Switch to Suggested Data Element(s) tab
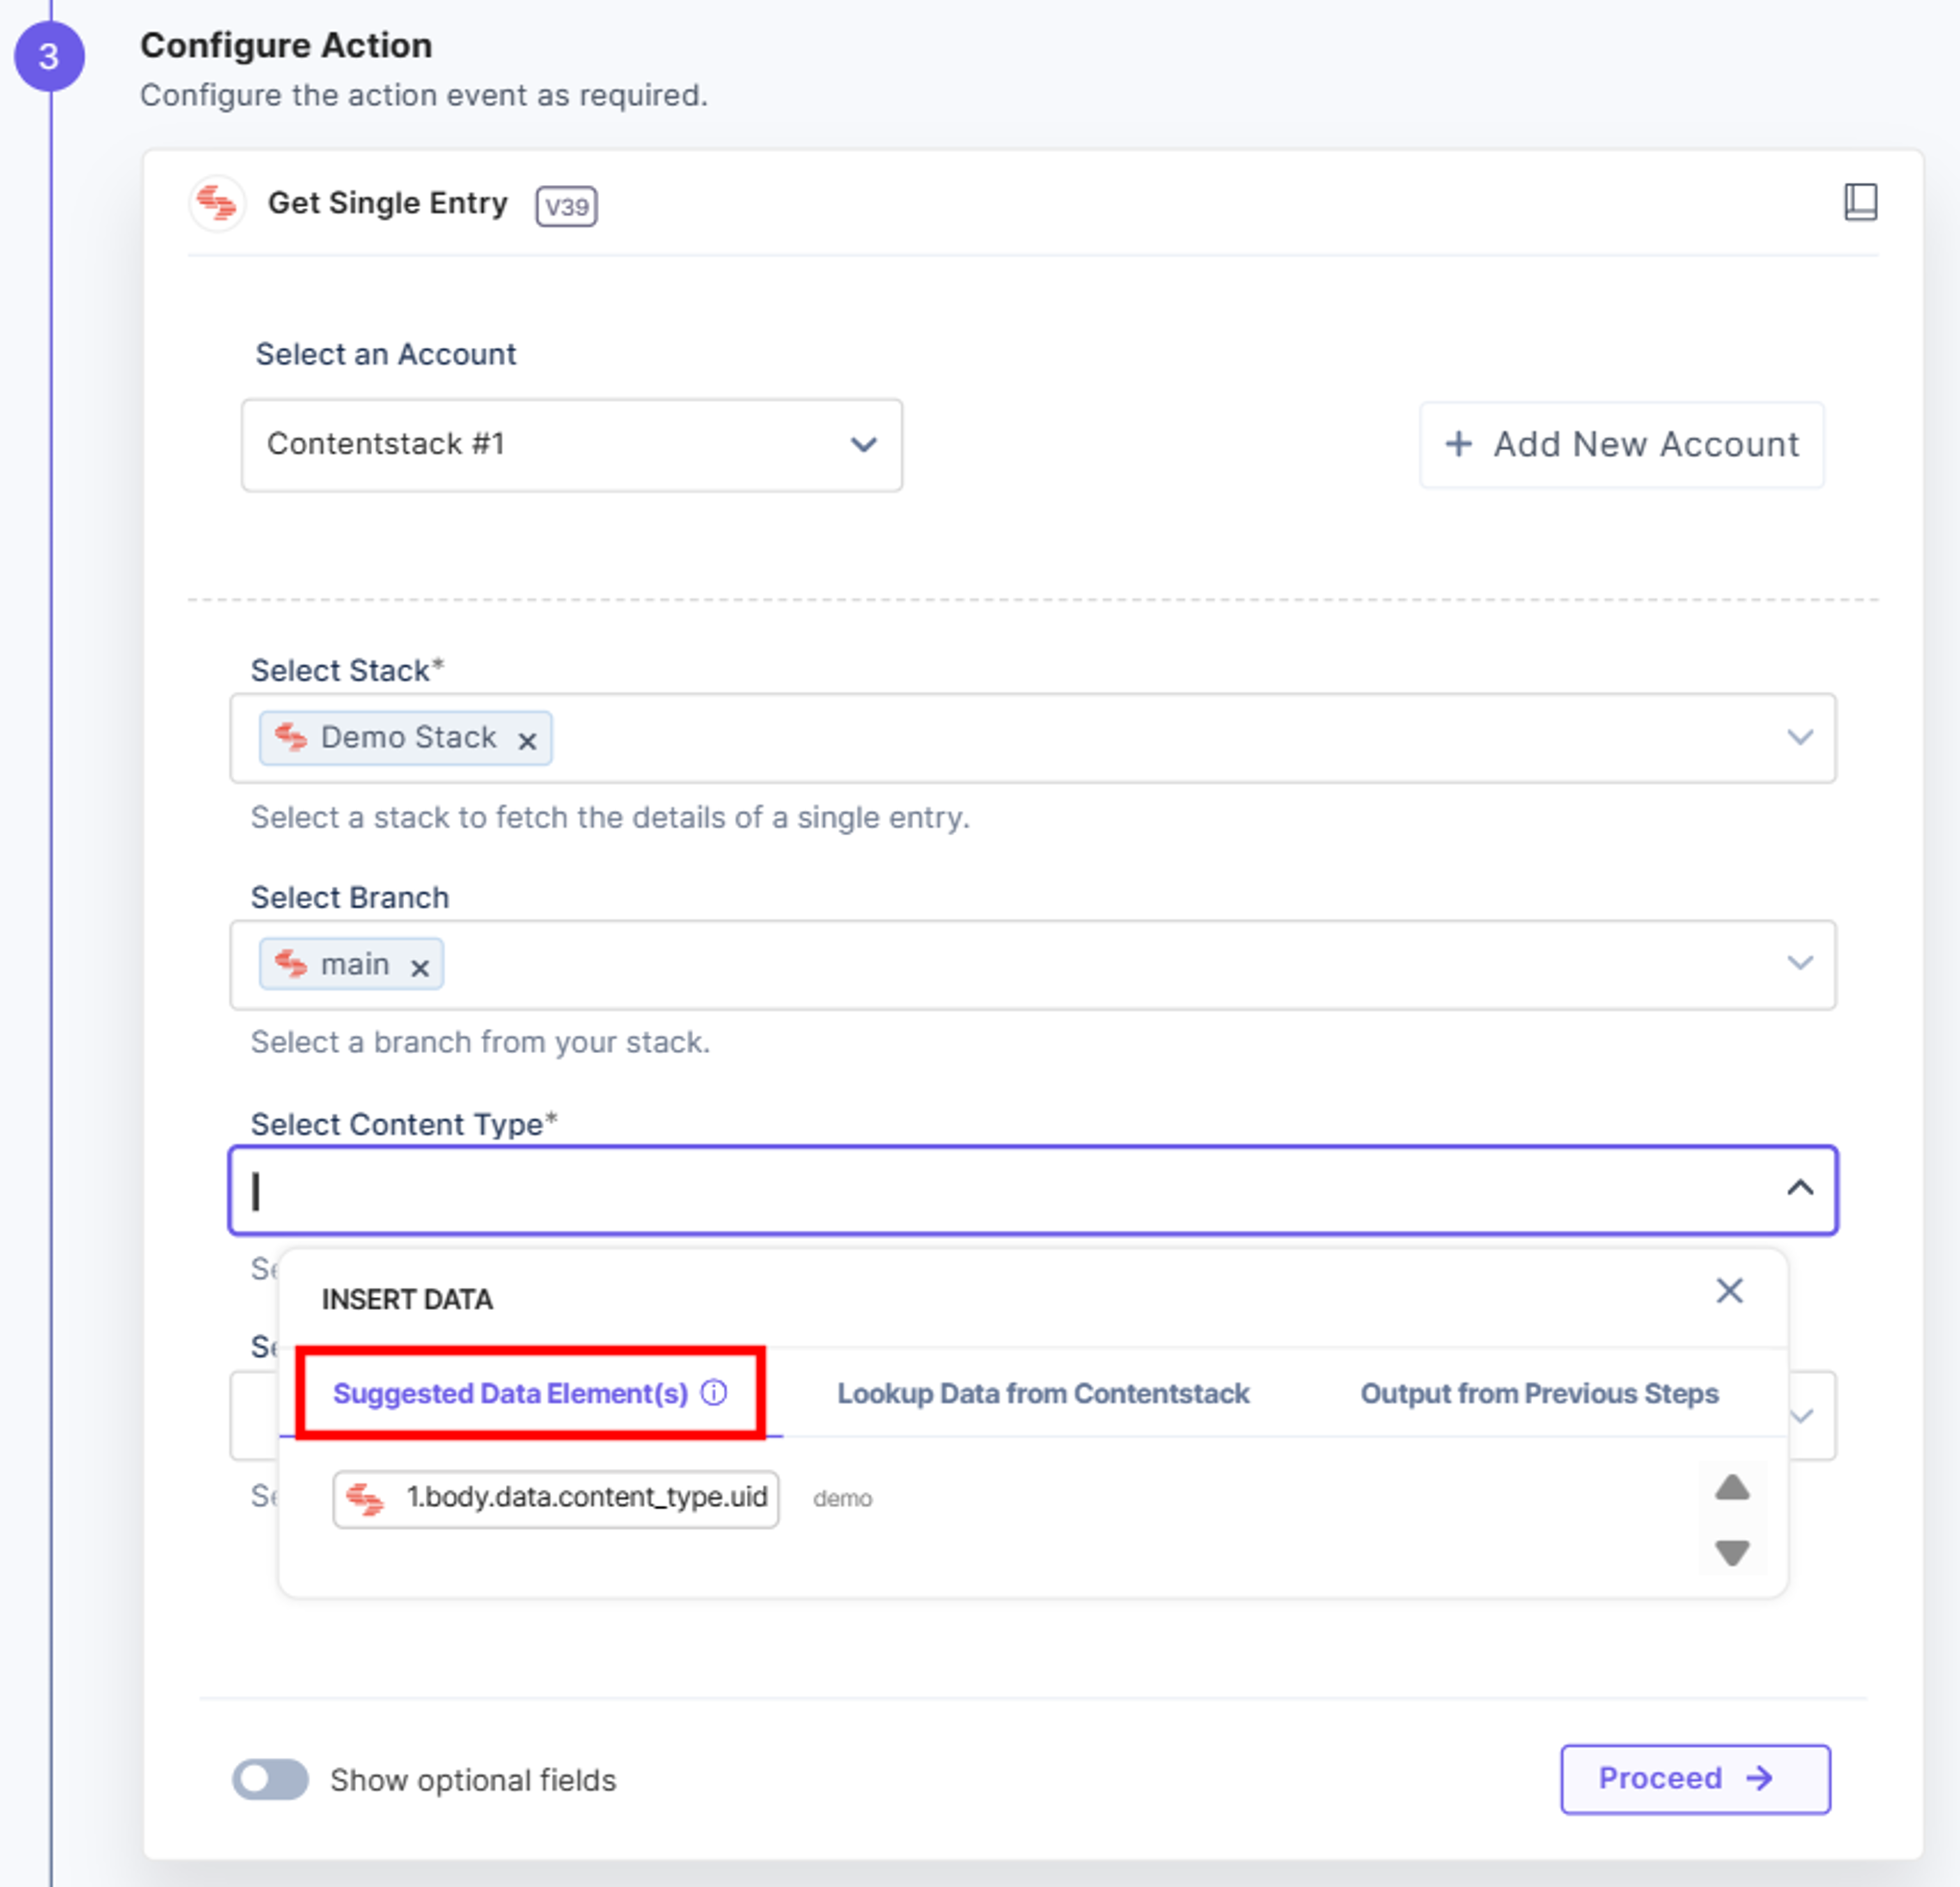 530,1393
